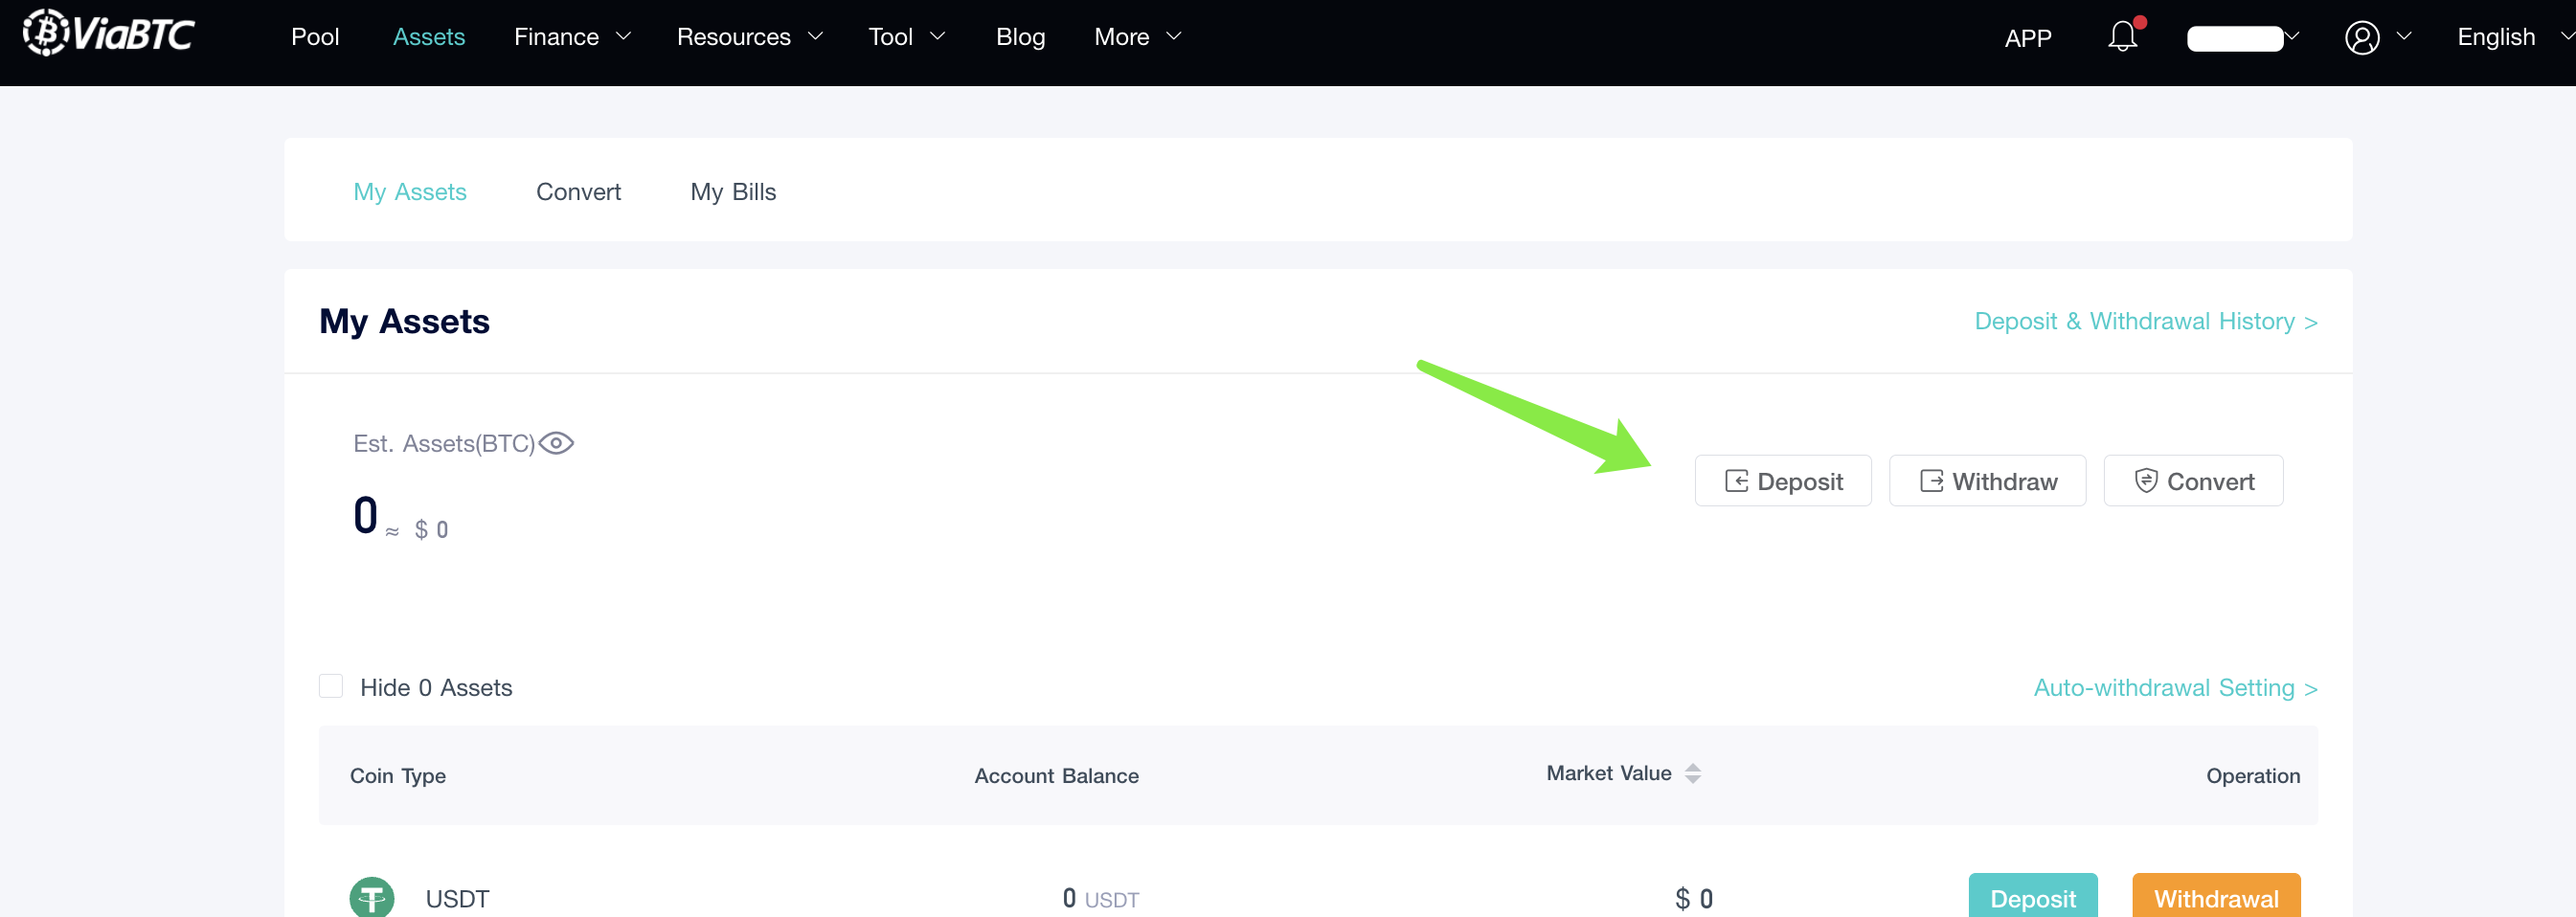The image size is (2576, 917).
Task: Check the Hide 0 Assets checkbox
Action: tap(331, 686)
